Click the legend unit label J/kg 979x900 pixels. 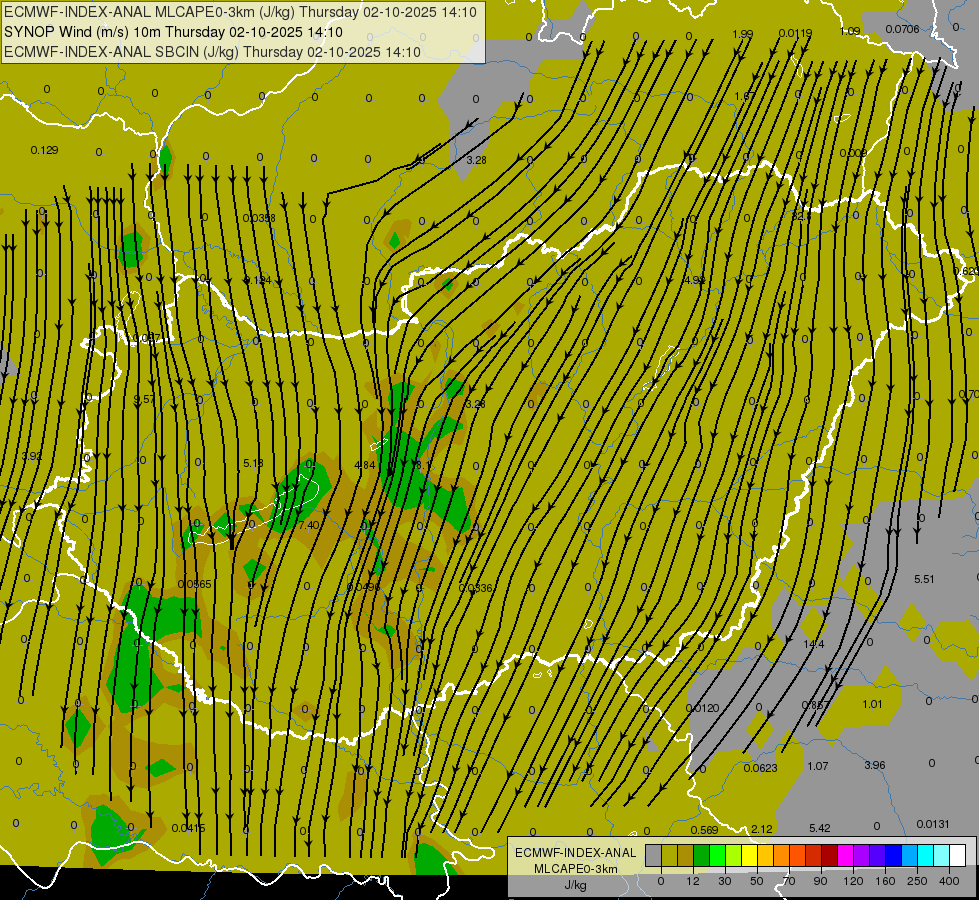pos(575,885)
